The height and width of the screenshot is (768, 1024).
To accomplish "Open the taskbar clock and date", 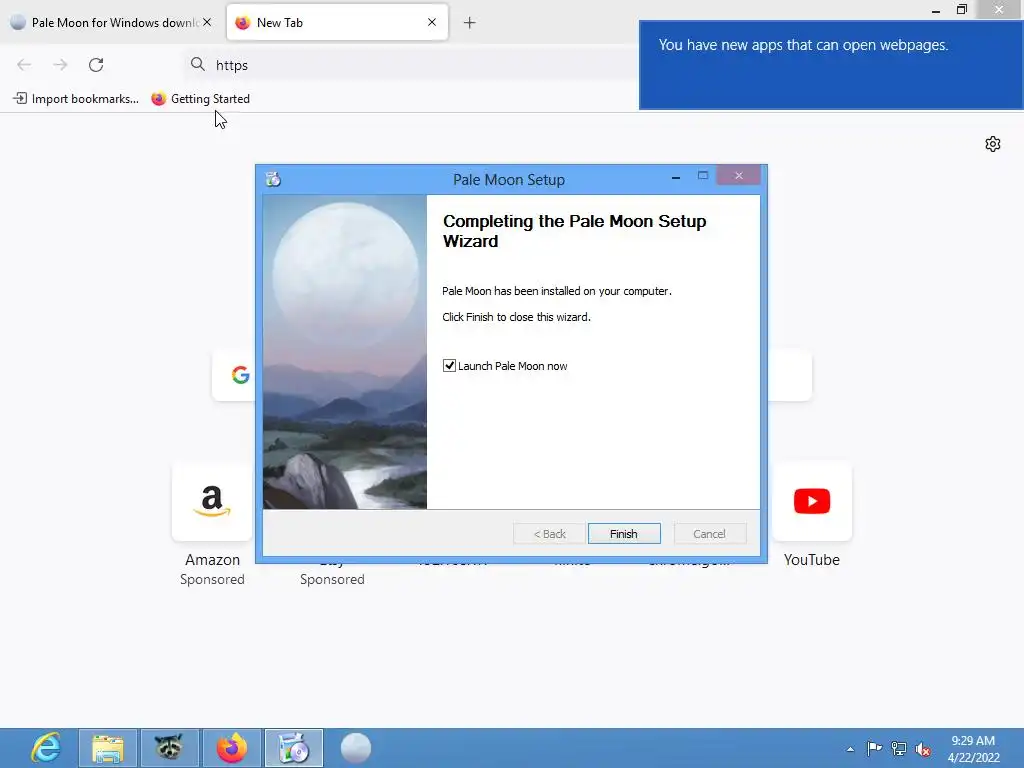I will (974, 748).
